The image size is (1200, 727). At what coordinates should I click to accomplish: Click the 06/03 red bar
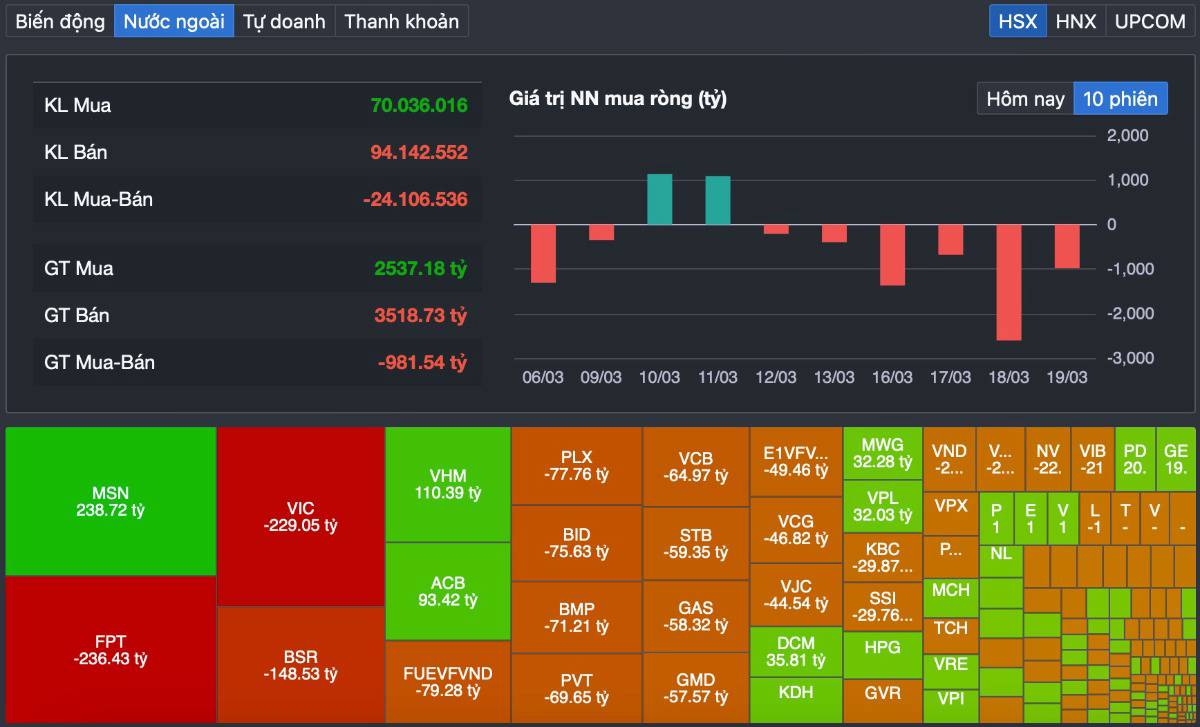(543, 254)
